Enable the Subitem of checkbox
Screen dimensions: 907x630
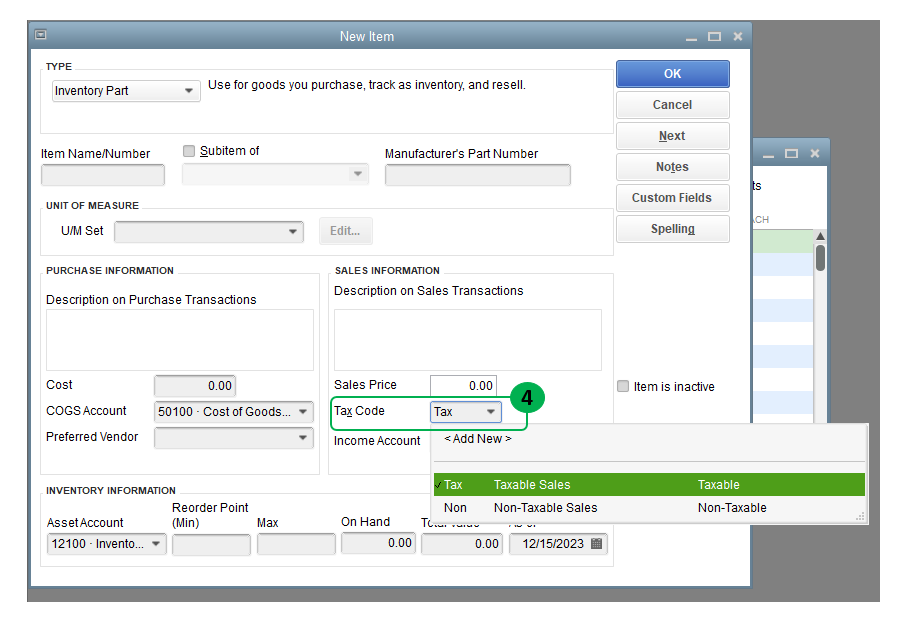[x=189, y=151]
